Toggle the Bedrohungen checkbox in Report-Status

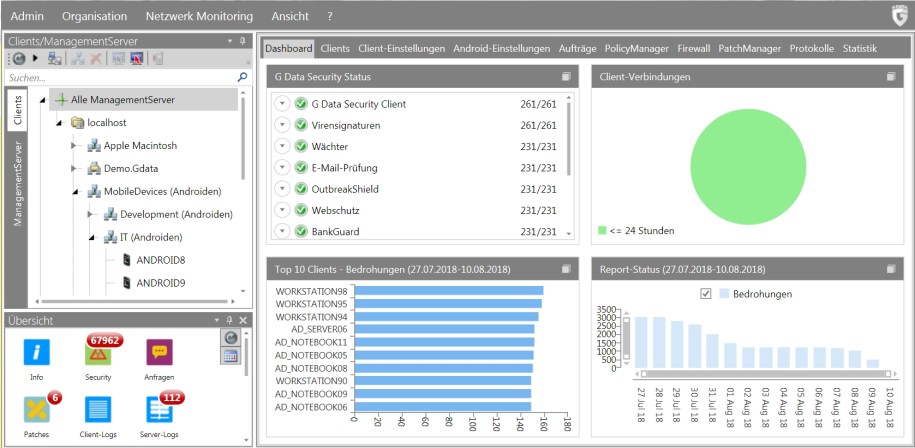[706, 294]
